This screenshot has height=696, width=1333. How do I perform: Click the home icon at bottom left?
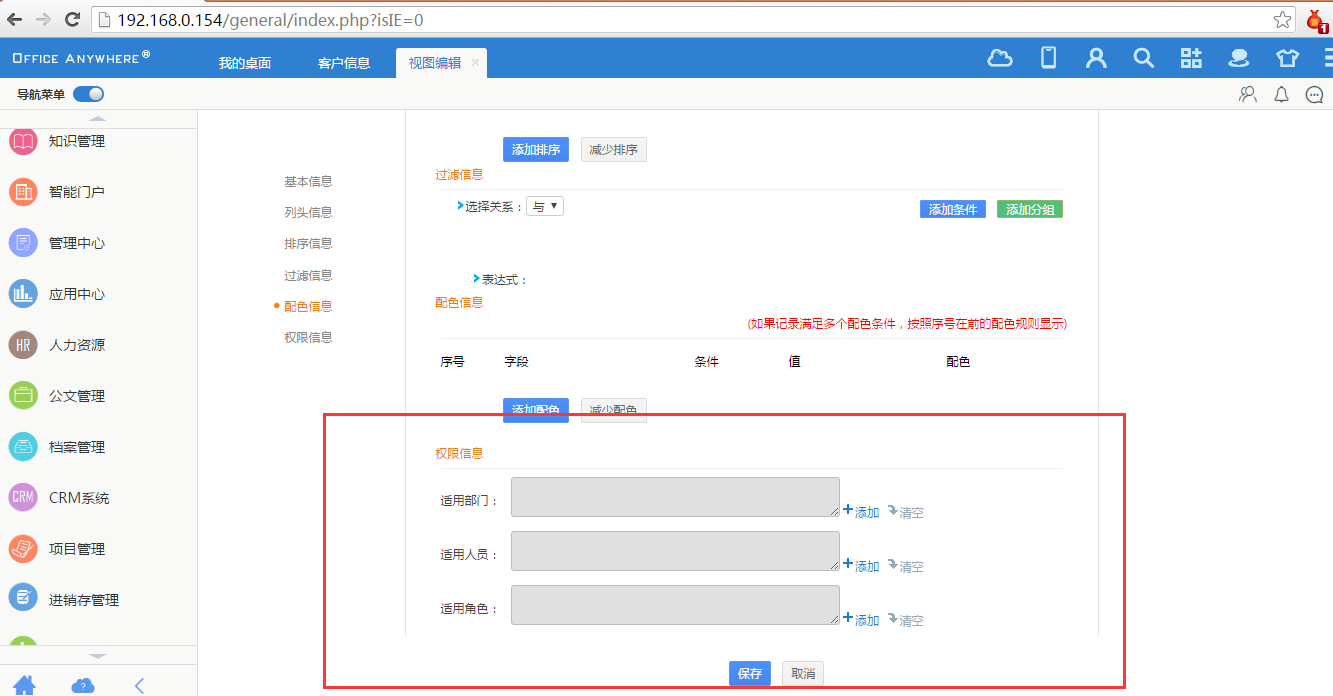(x=24, y=685)
